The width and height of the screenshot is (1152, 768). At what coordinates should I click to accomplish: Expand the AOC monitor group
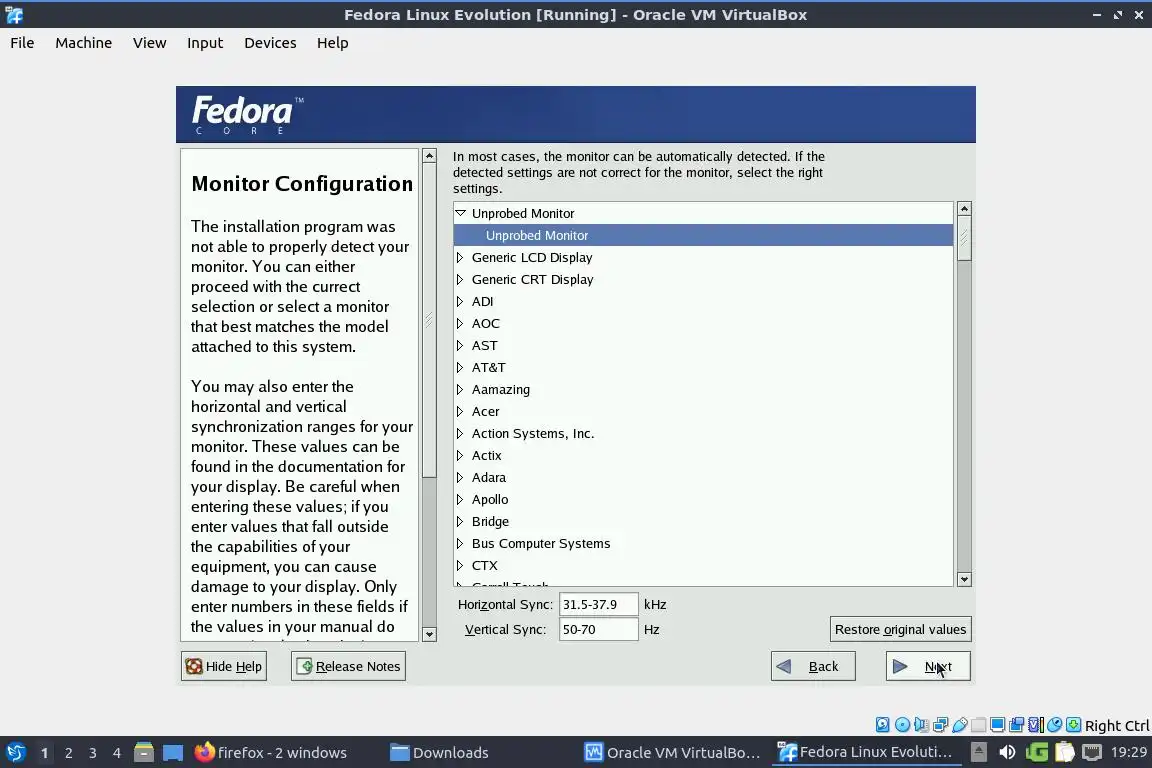460,323
